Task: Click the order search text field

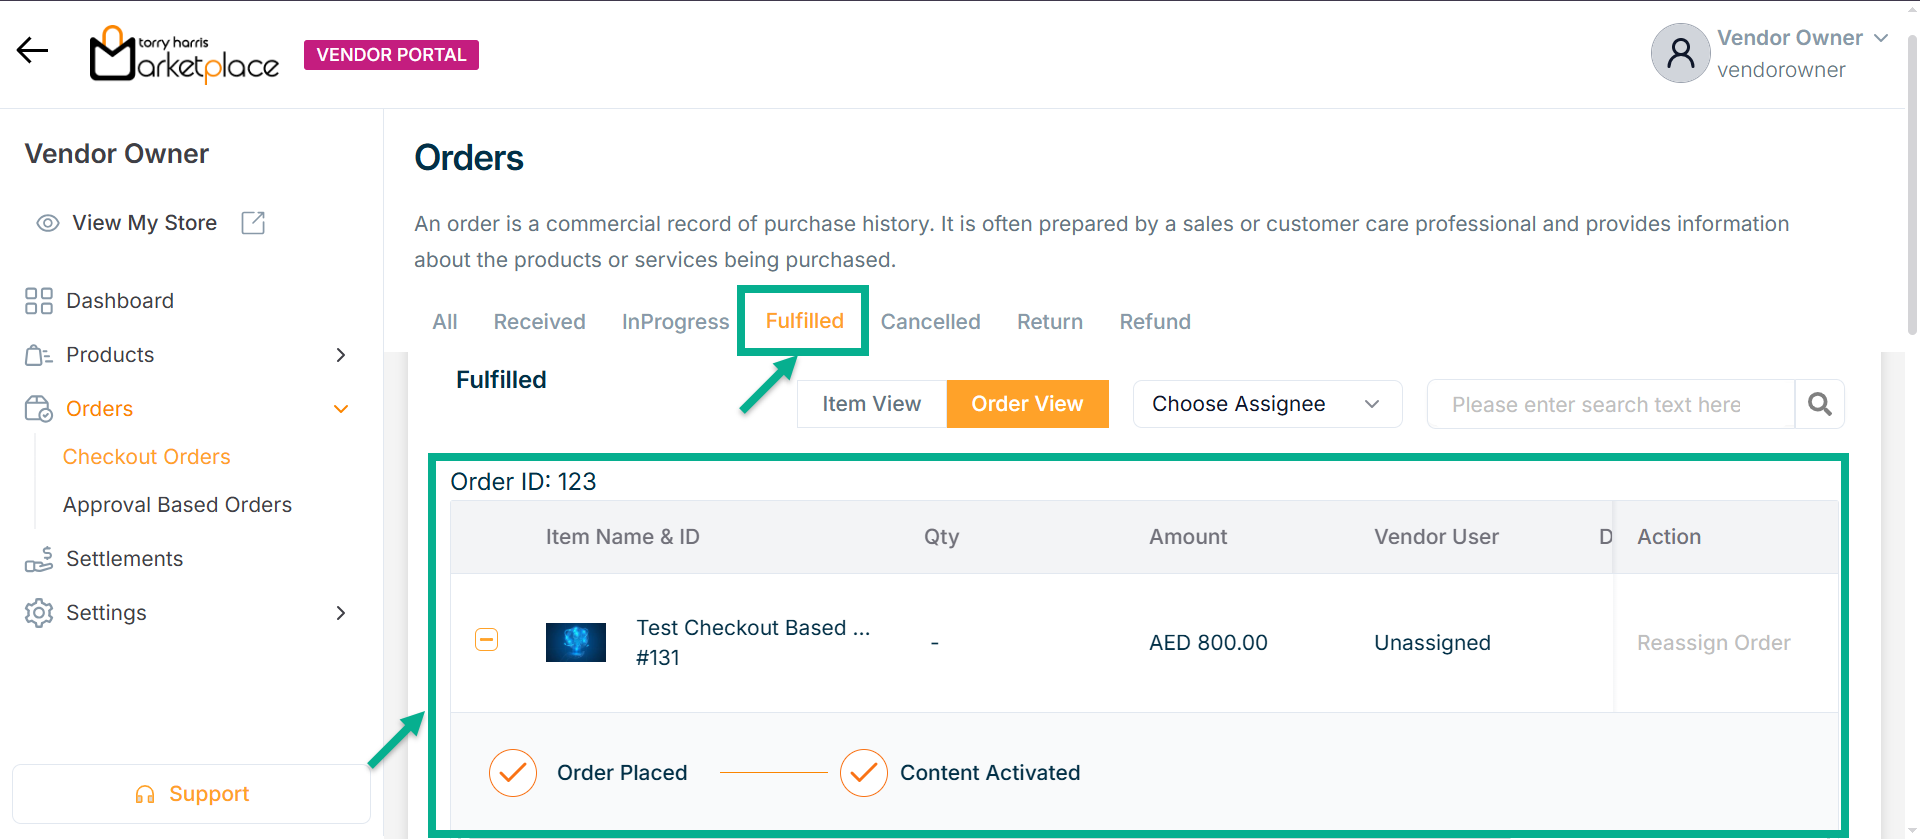Action: [1610, 404]
